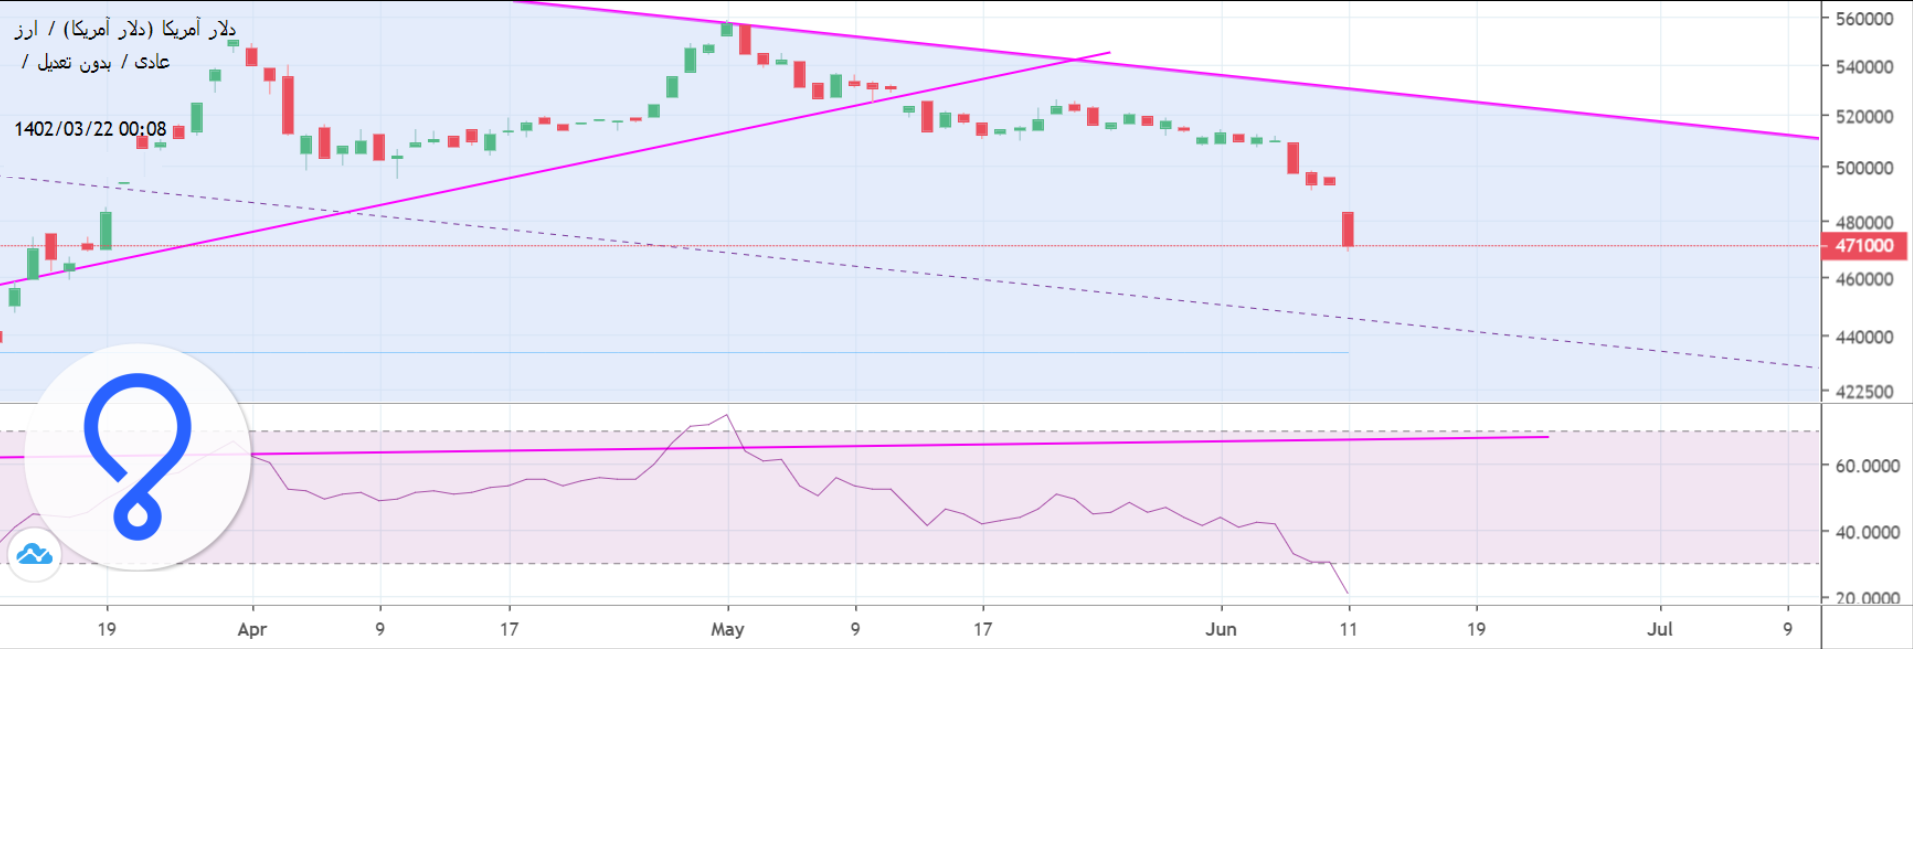Image resolution: width=1913 pixels, height=864 pixels.
Task: Click the 1402/03/22 00:08 timestamp text
Action: click(x=90, y=129)
